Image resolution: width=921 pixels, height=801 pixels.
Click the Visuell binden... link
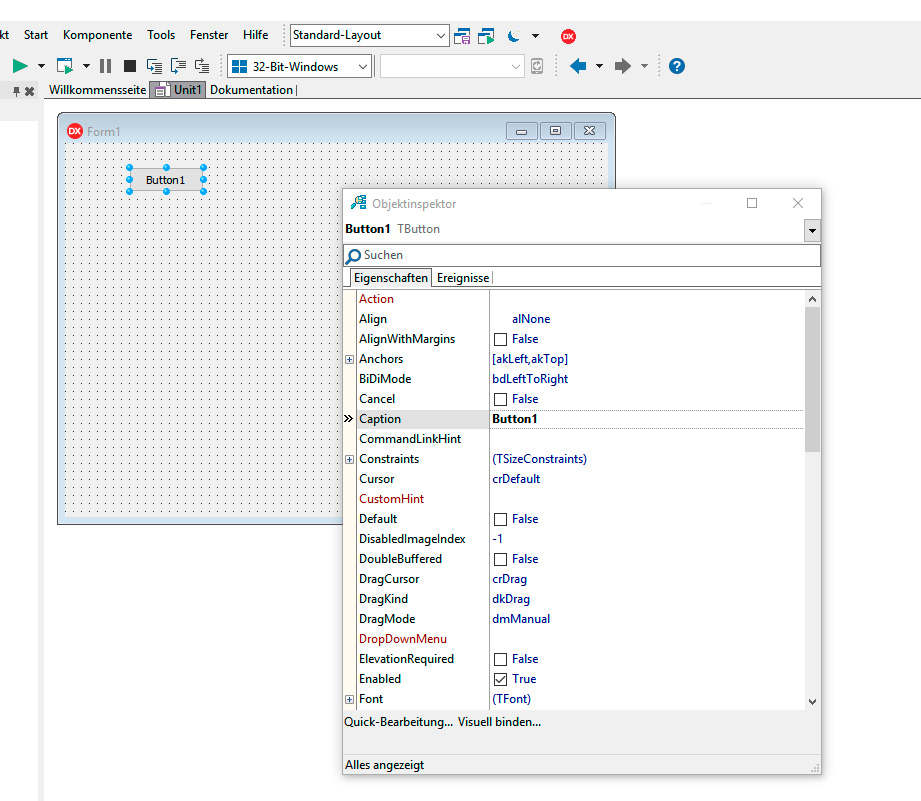point(499,722)
